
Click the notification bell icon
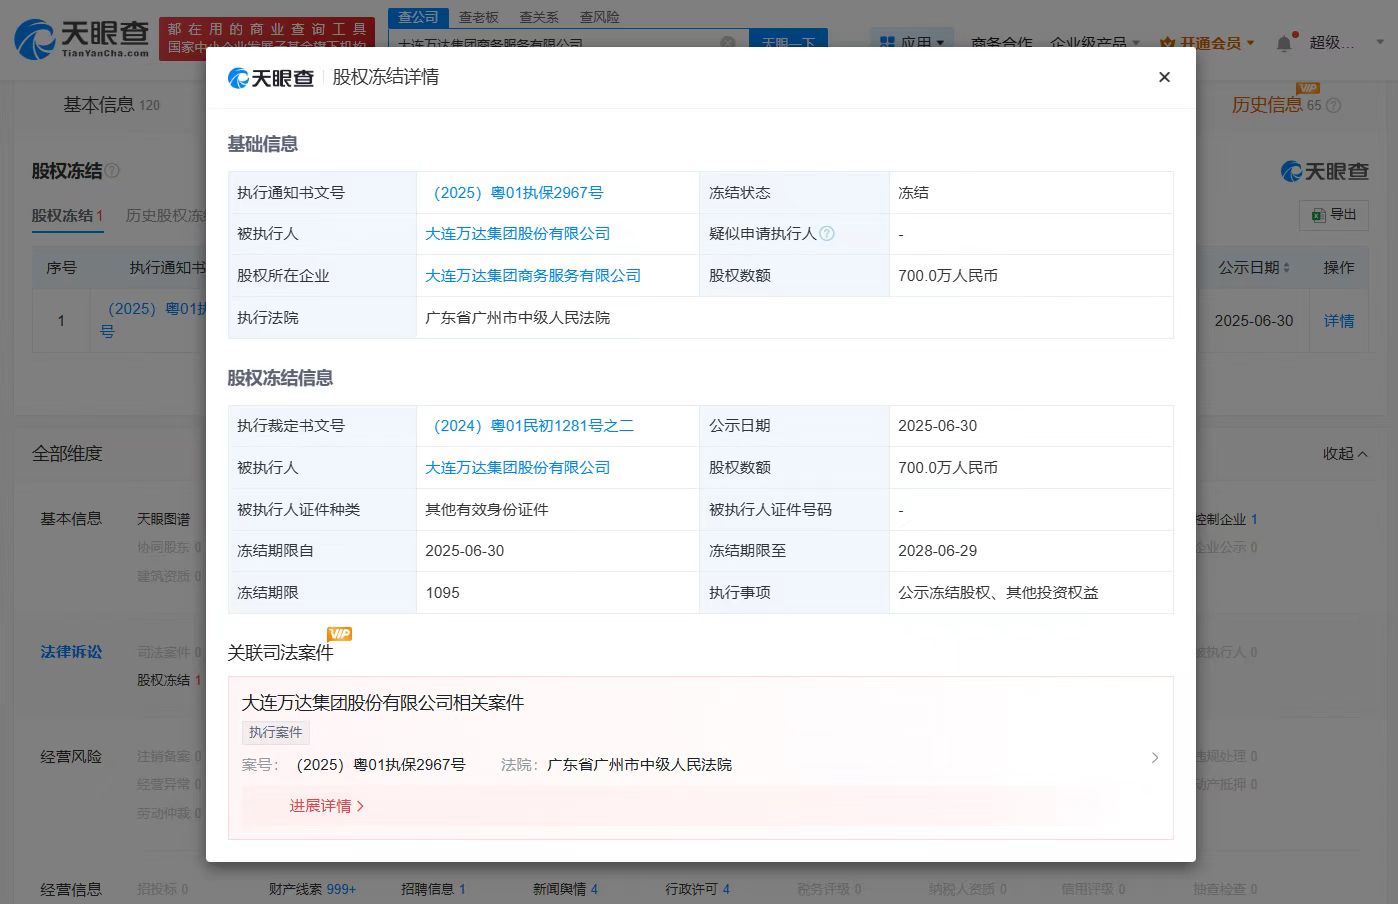pos(1284,43)
